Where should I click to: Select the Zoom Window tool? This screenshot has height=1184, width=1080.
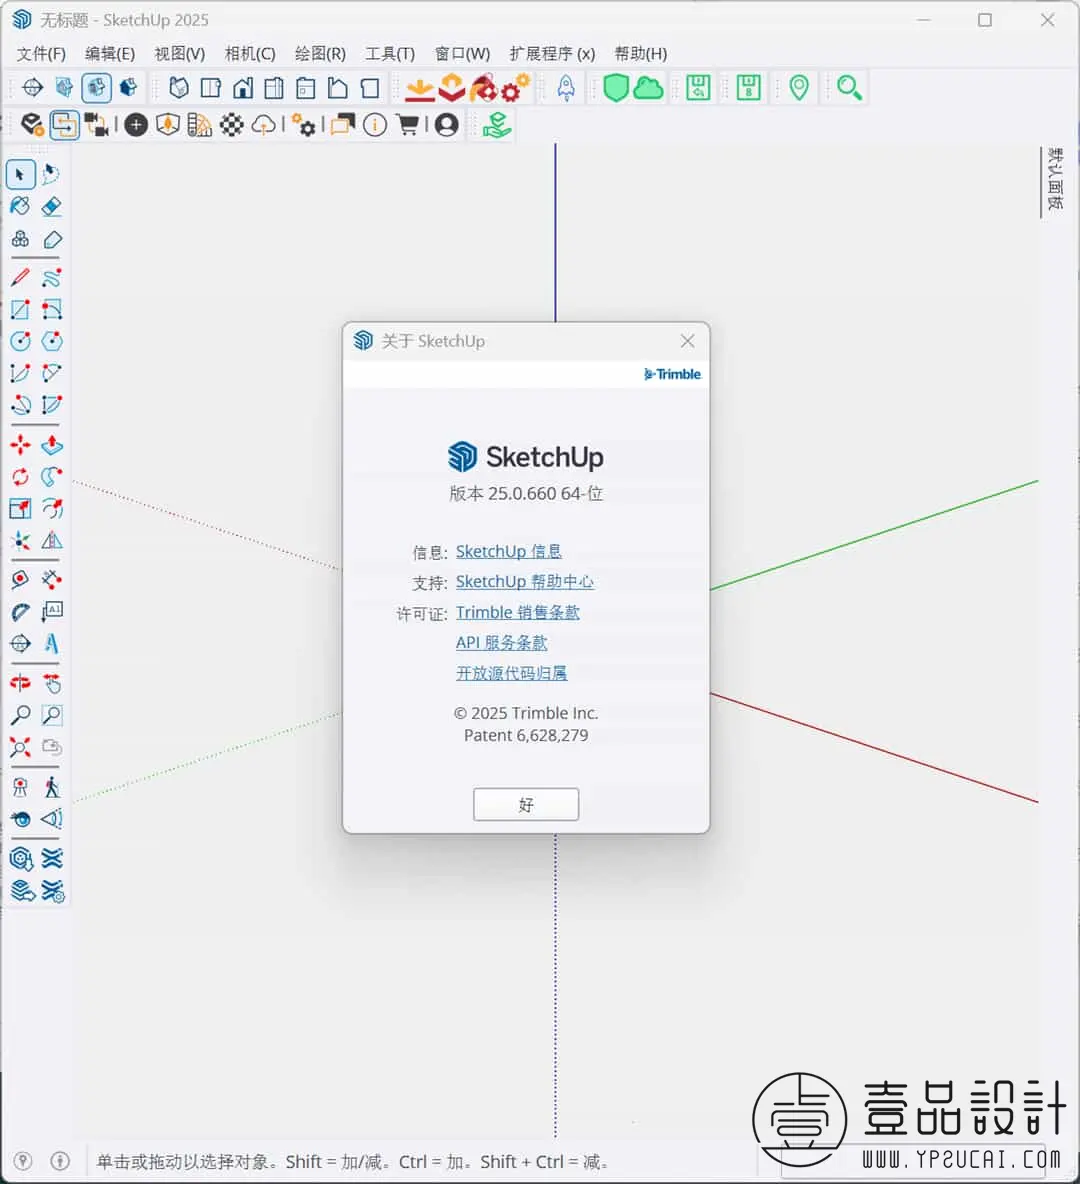coord(51,715)
